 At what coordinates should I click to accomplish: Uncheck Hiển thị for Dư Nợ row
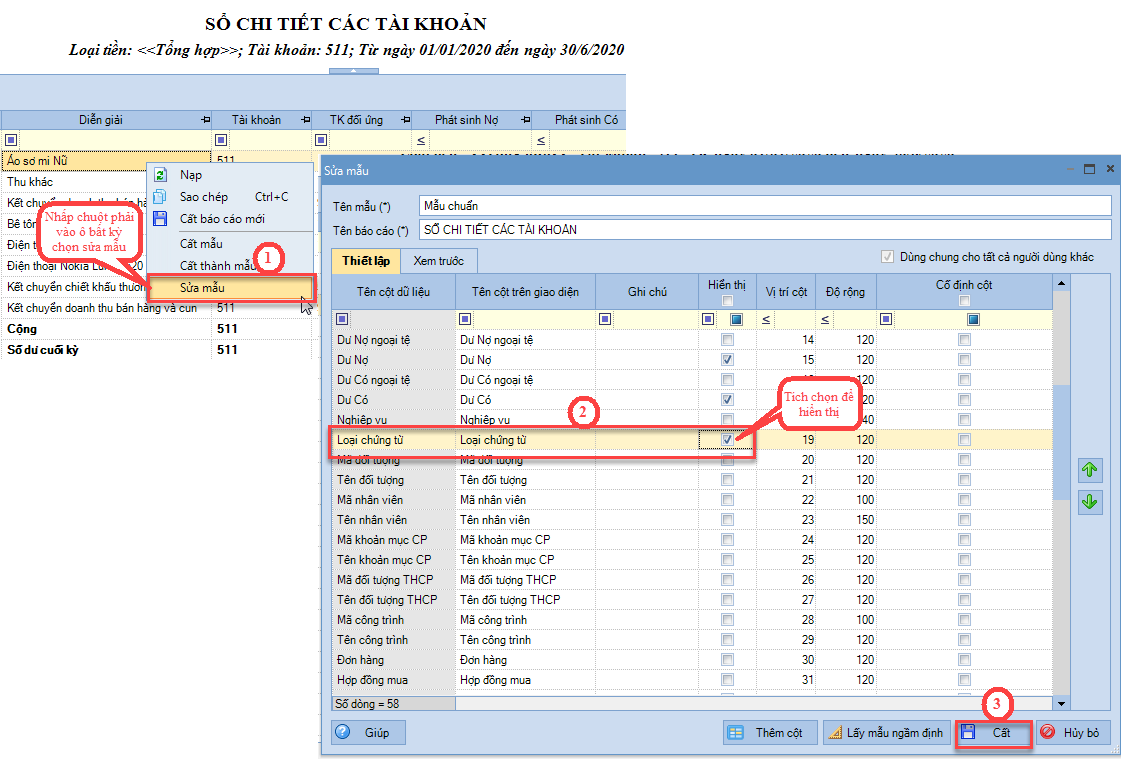727,359
